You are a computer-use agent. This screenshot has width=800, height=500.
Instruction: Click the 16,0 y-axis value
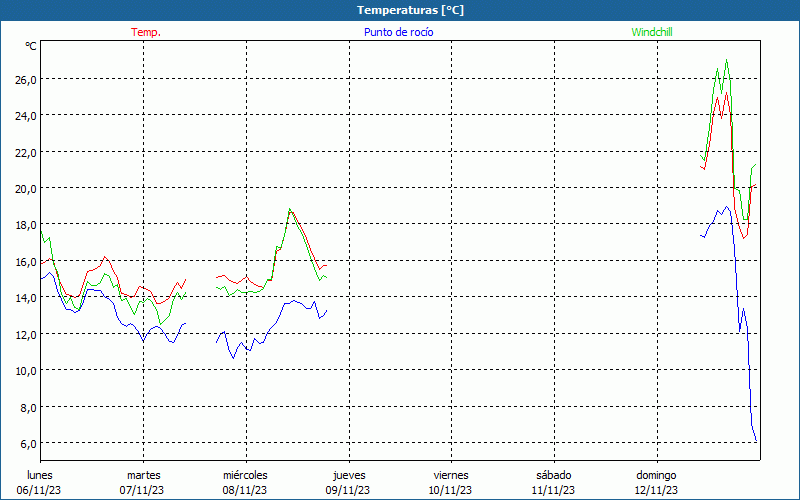(x=26, y=262)
